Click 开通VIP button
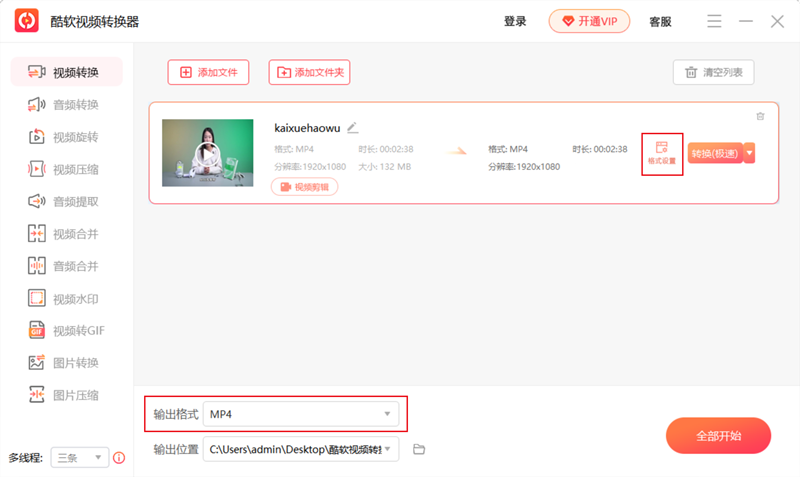The width and height of the screenshot is (800, 477). pyautogui.click(x=589, y=21)
